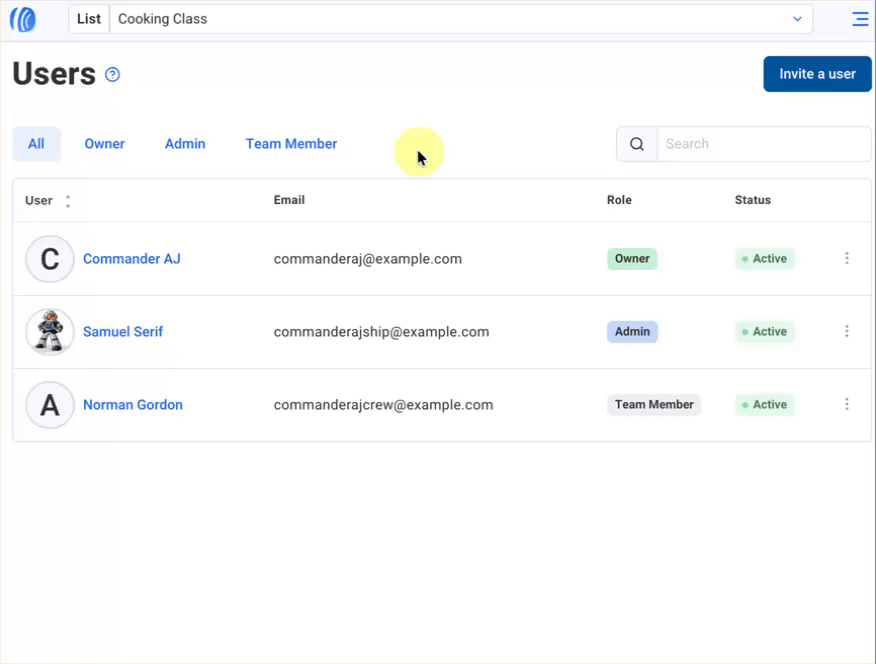Click Norman Gordon's A avatar
The width and height of the screenshot is (876, 664).
pos(50,405)
